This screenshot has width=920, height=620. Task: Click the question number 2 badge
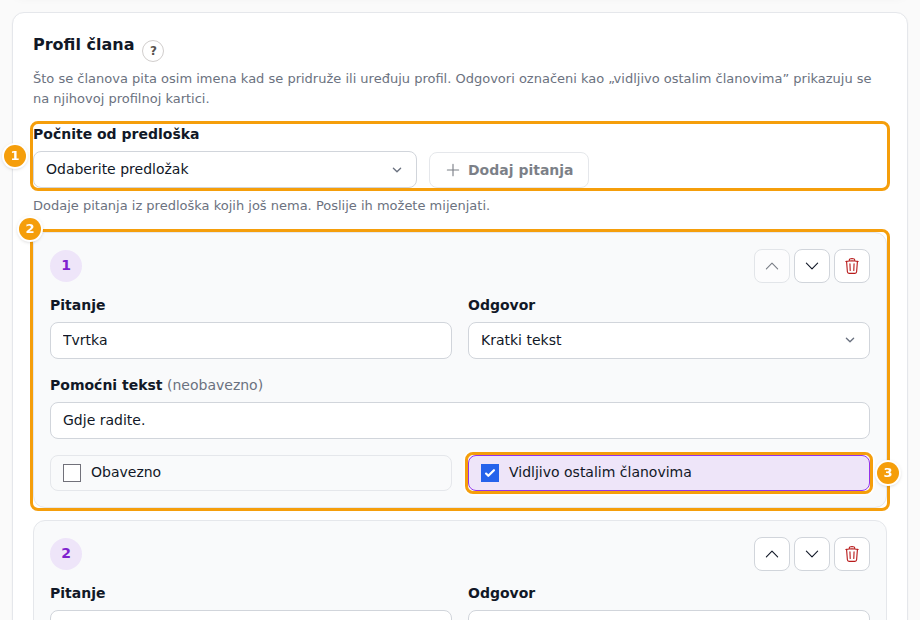[66, 553]
